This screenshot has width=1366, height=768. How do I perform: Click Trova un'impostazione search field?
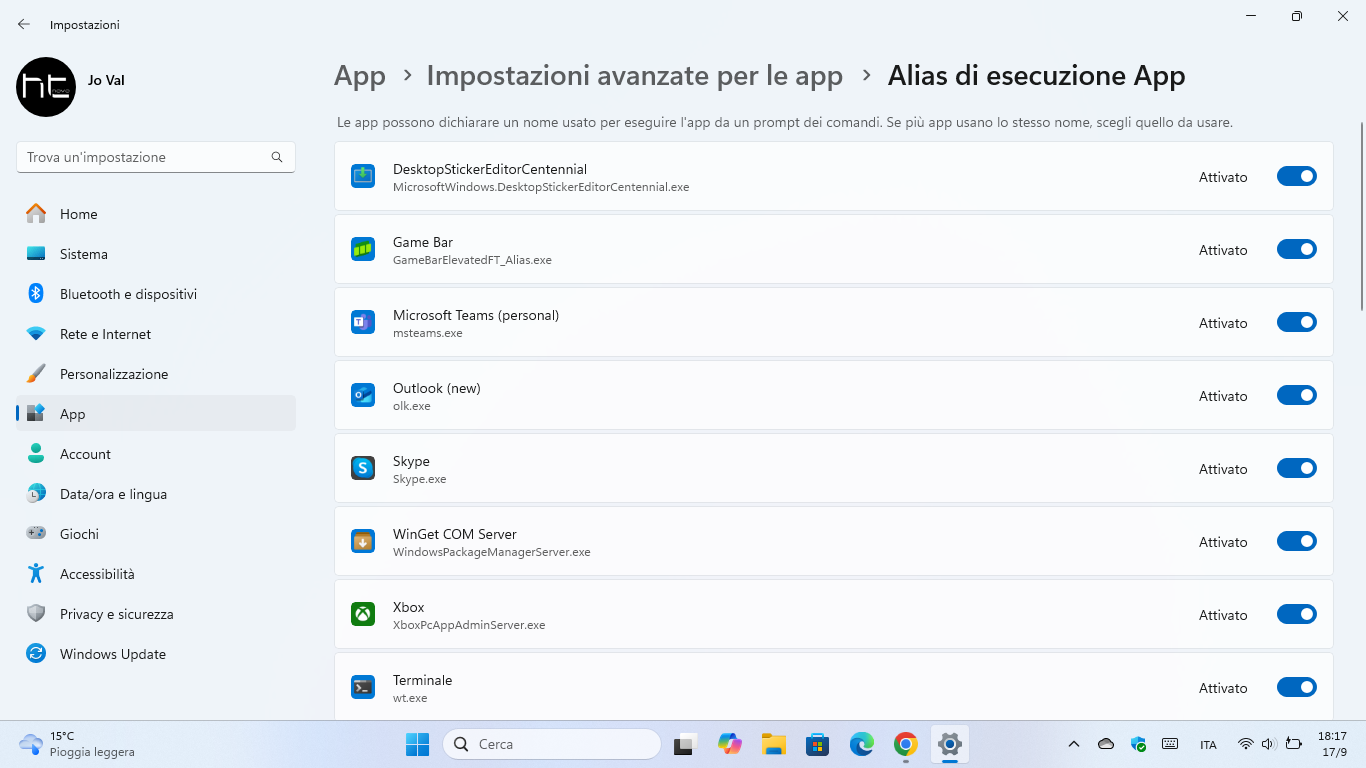click(x=156, y=157)
